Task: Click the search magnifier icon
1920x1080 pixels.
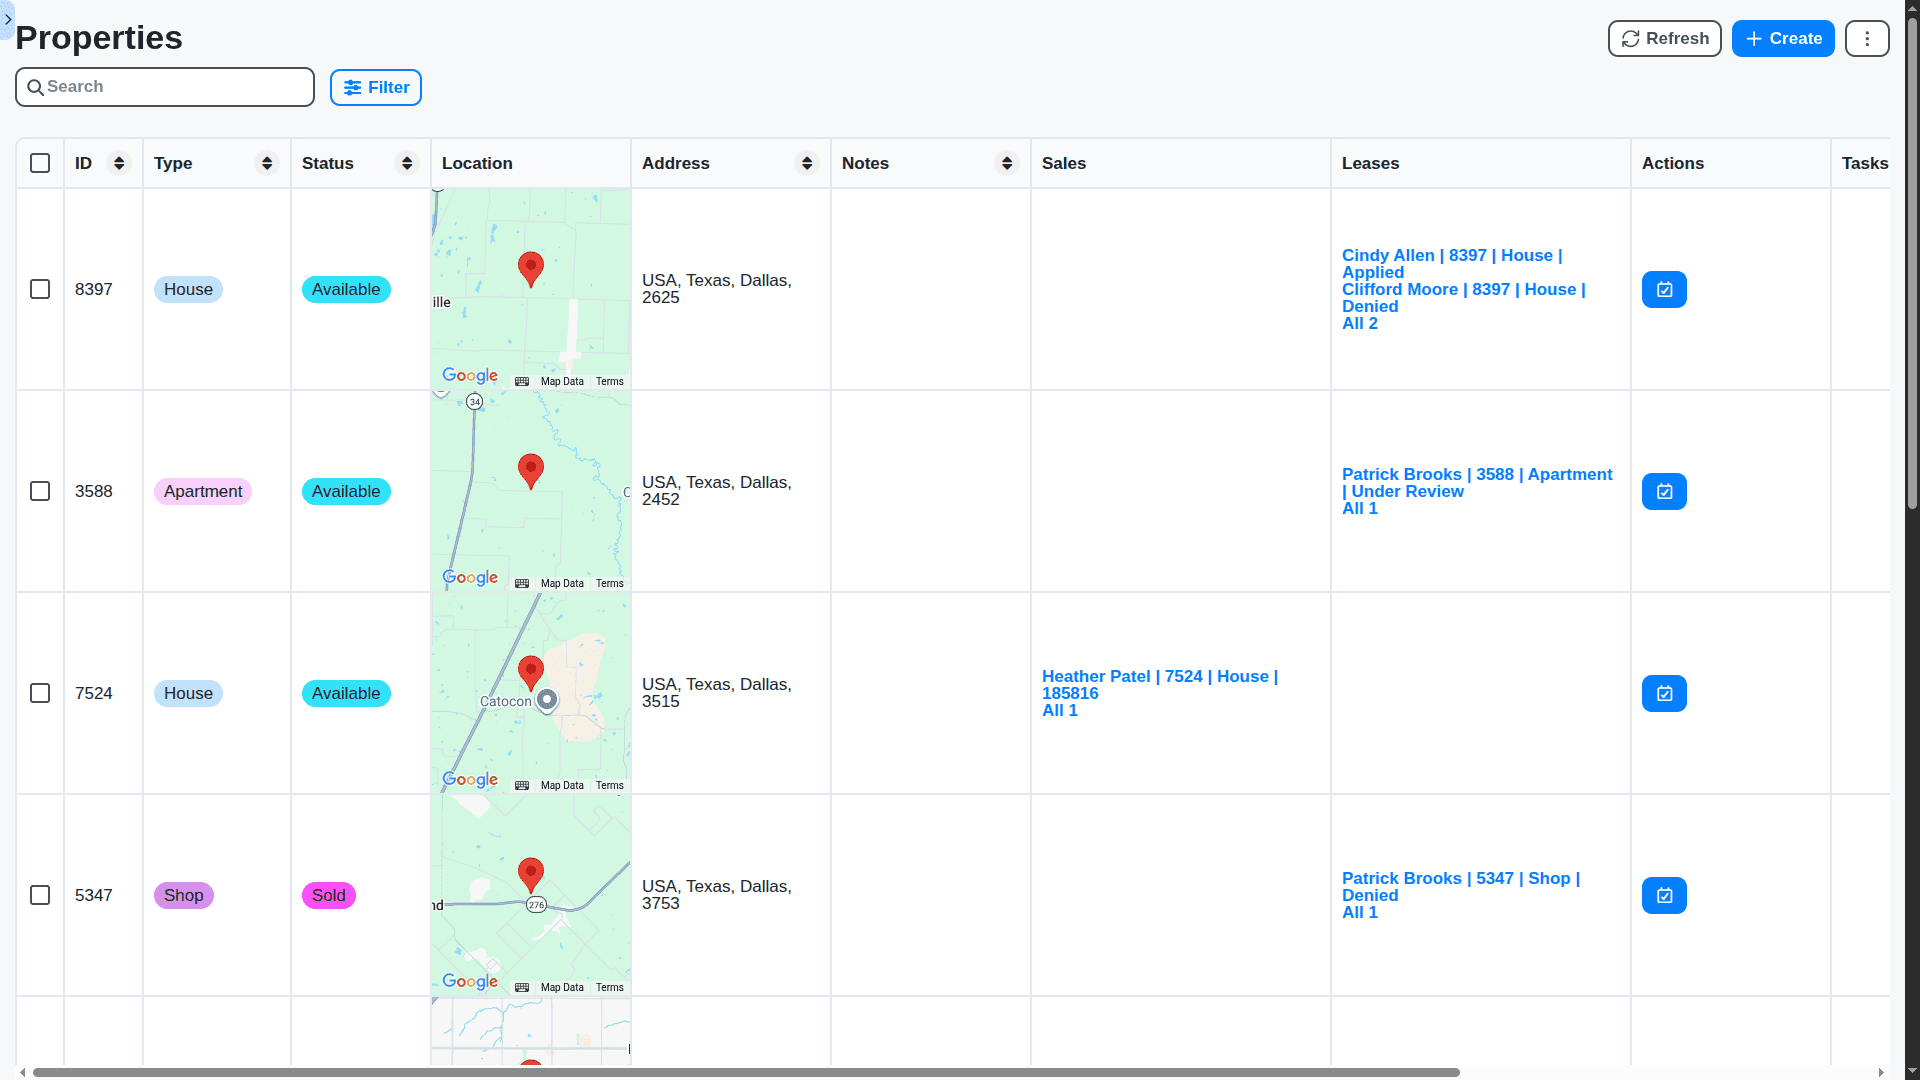Action: click(x=36, y=87)
